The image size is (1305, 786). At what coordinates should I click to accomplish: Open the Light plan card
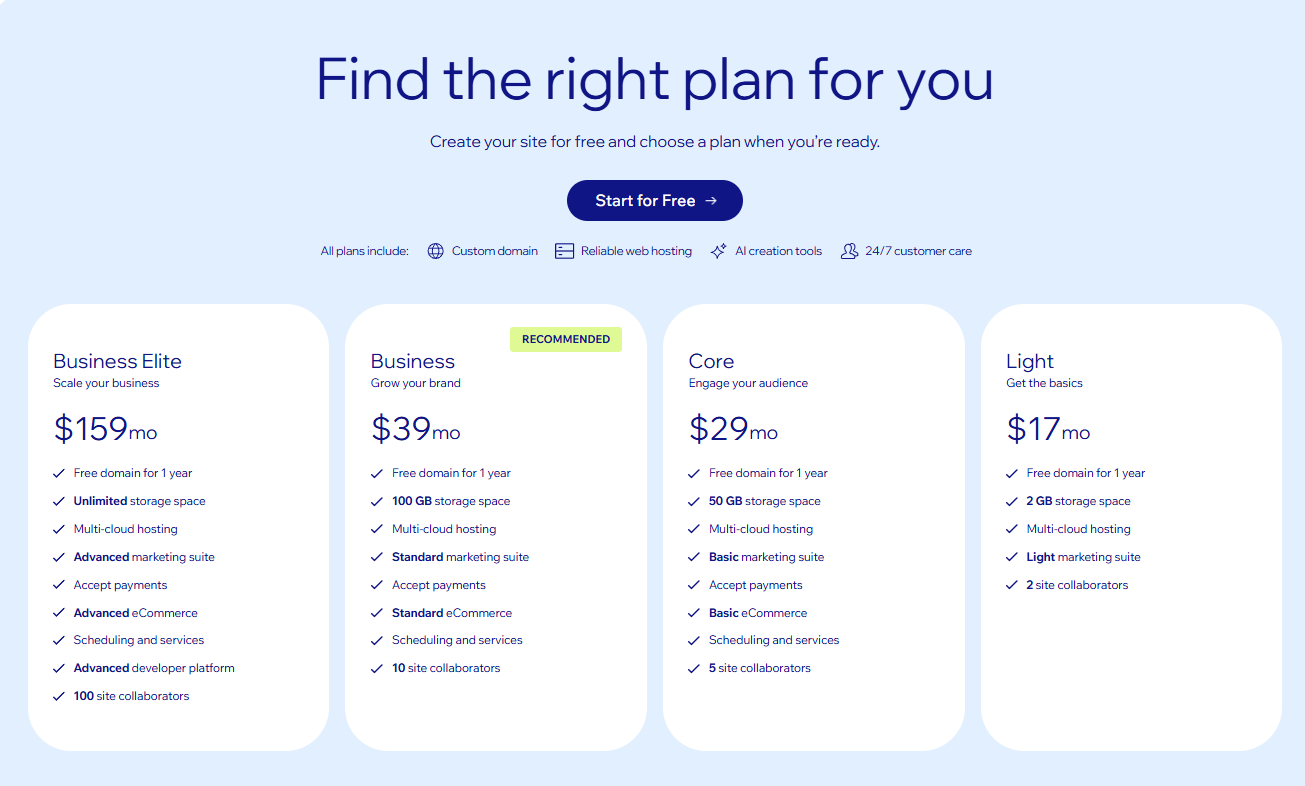pos(1131,525)
